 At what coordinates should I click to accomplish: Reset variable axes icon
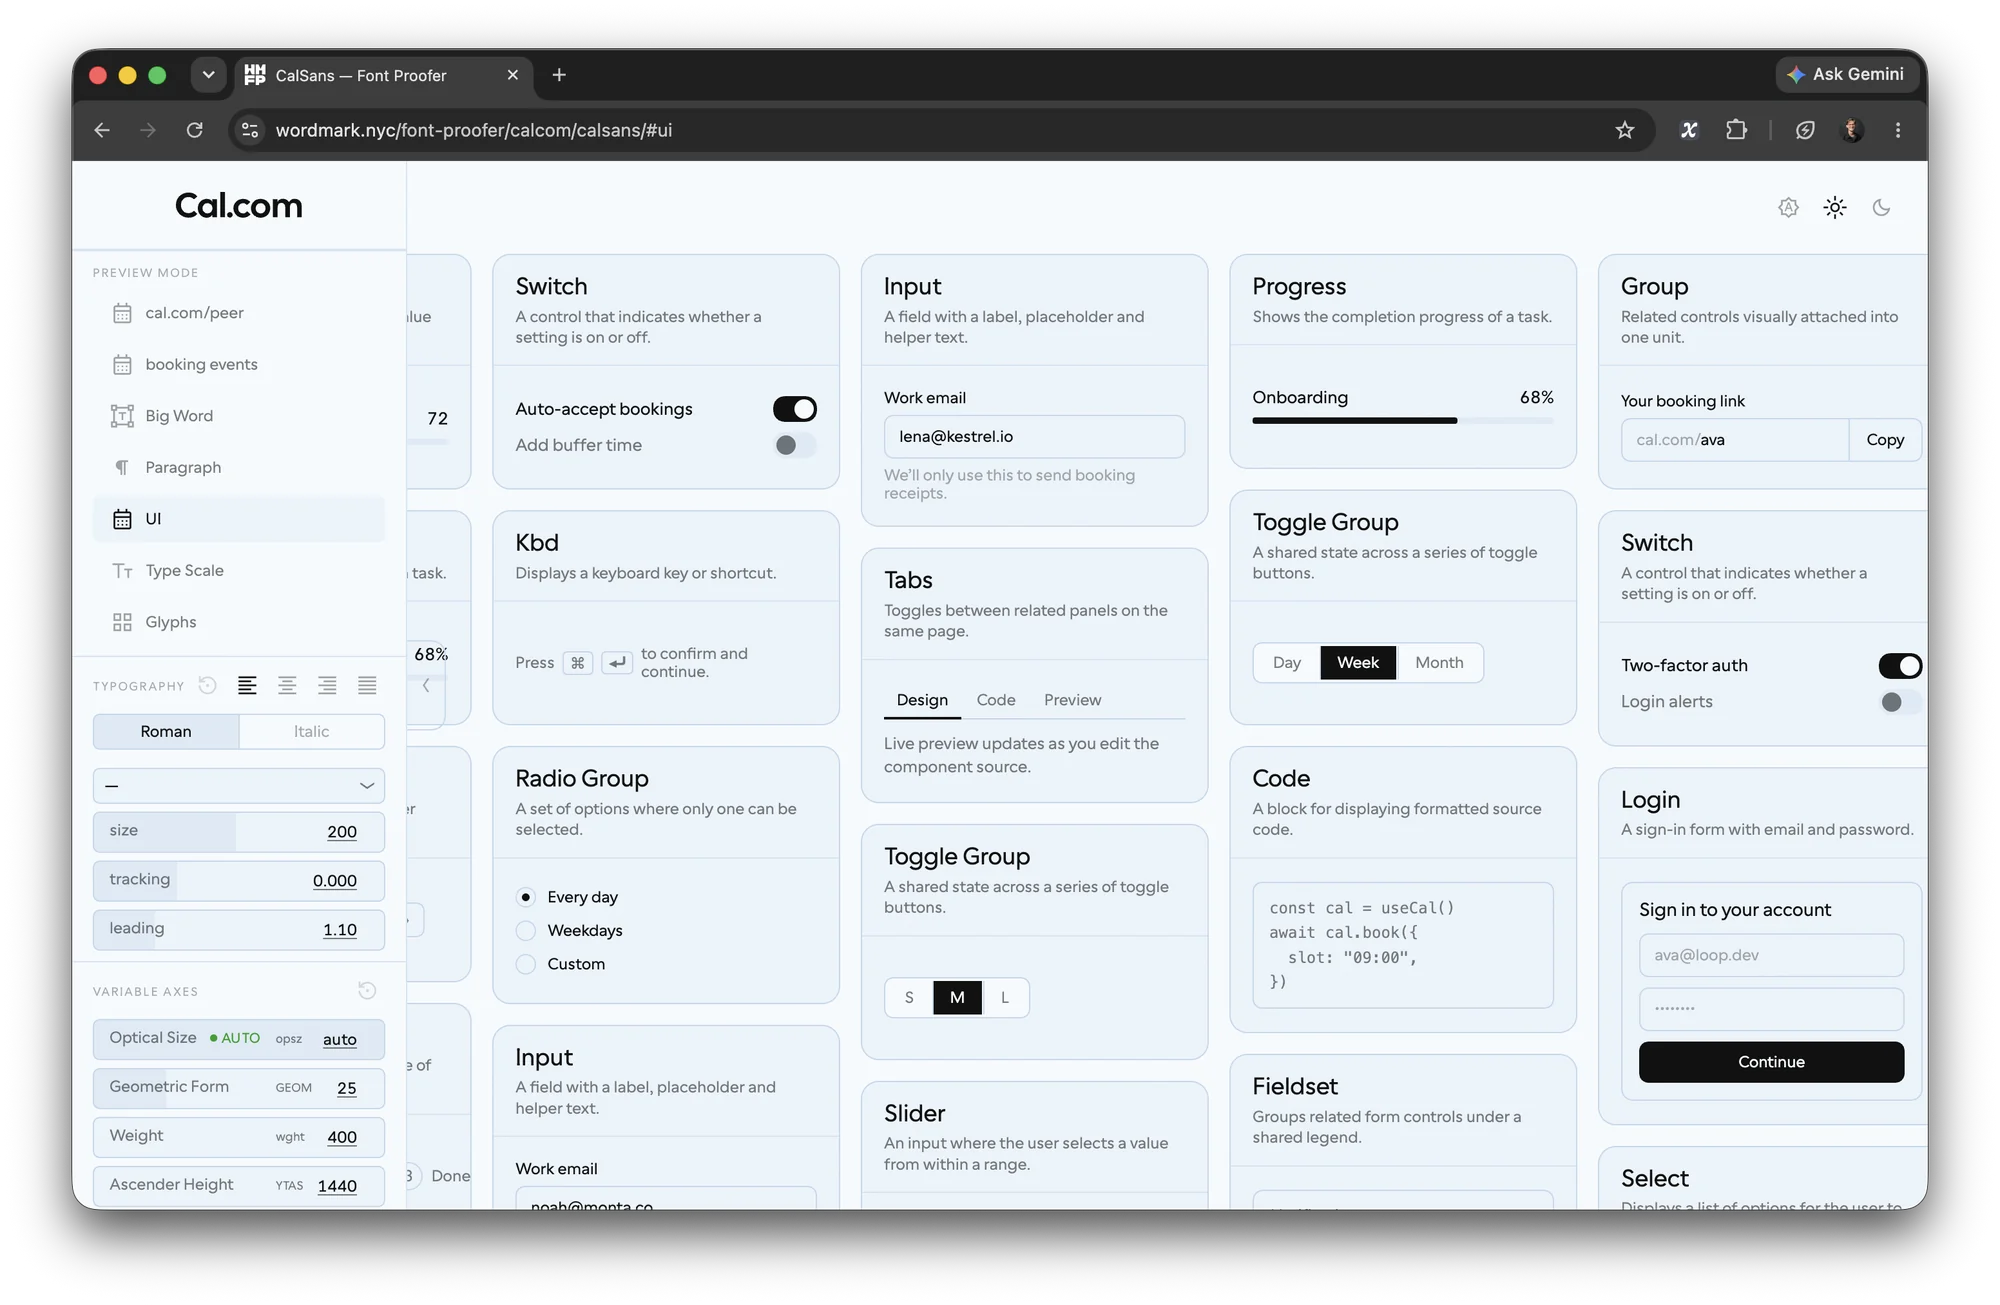click(367, 990)
